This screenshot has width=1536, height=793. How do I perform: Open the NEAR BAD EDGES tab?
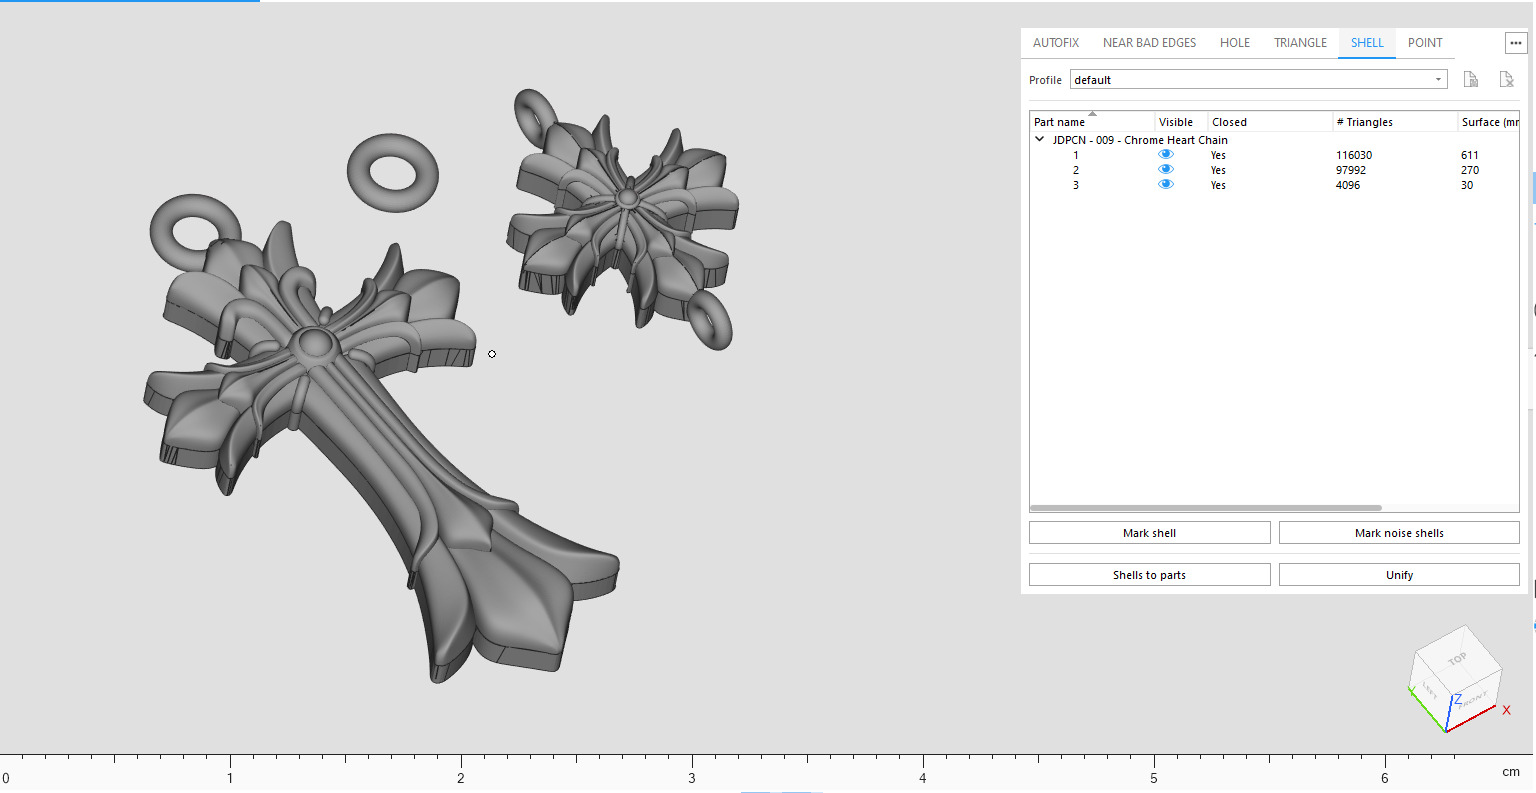pos(1149,43)
